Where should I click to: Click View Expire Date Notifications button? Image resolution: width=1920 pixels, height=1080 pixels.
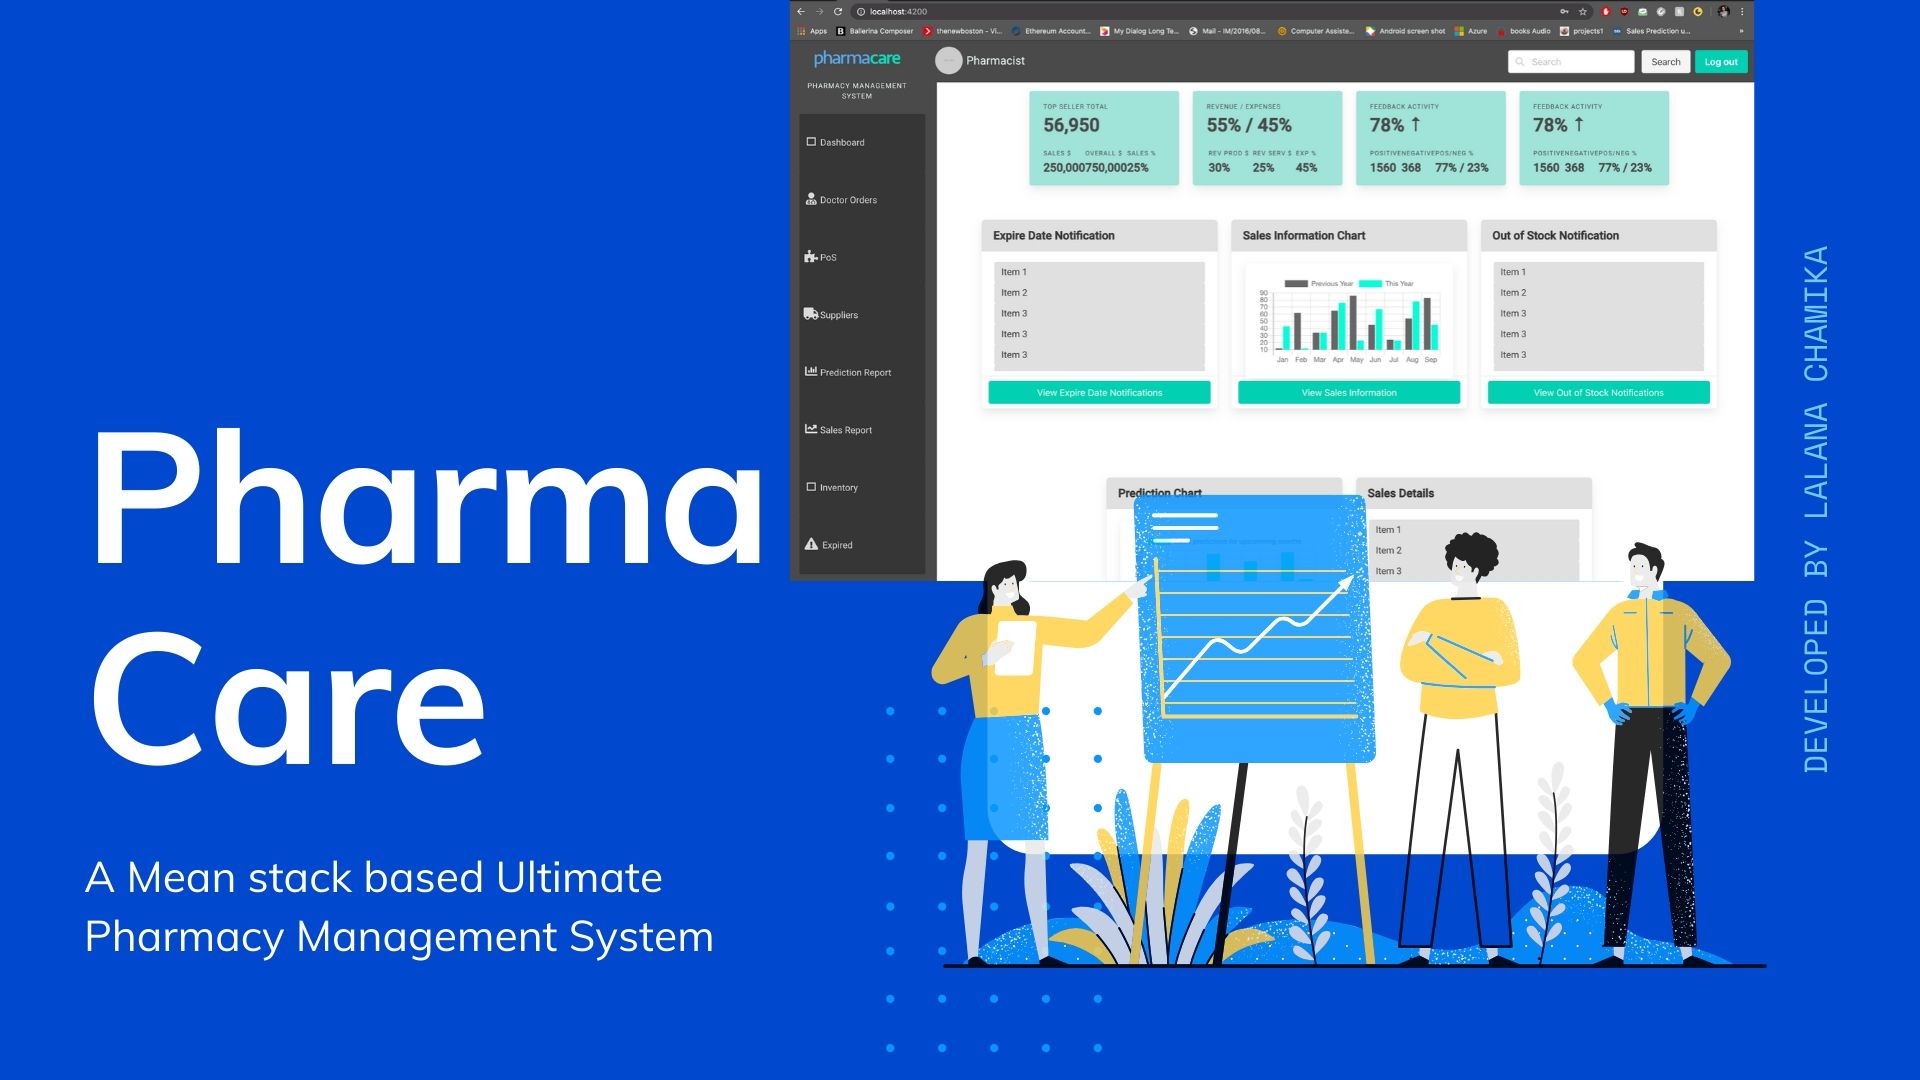[x=1098, y=392]
